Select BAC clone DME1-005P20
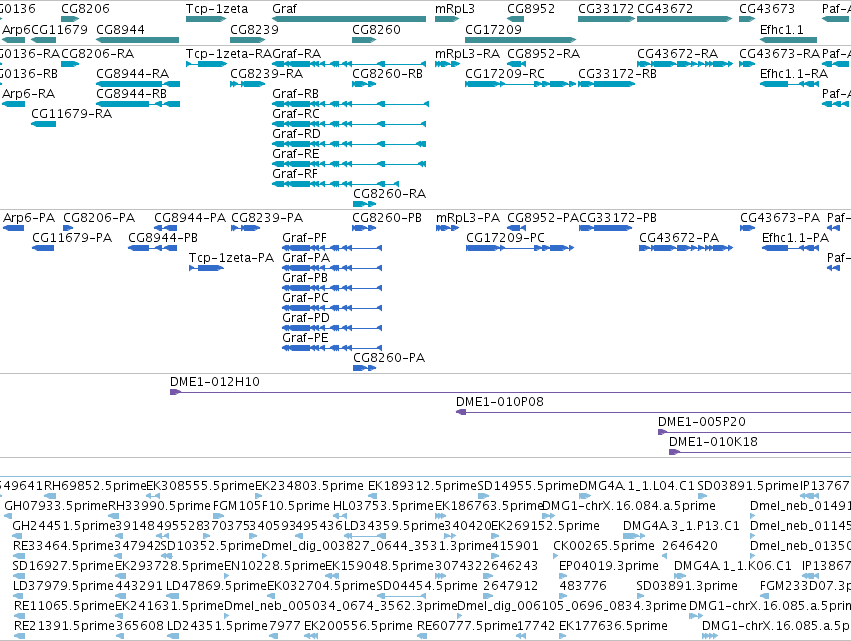851x641 pixels. pyautogui.click(x=754, y=432)
